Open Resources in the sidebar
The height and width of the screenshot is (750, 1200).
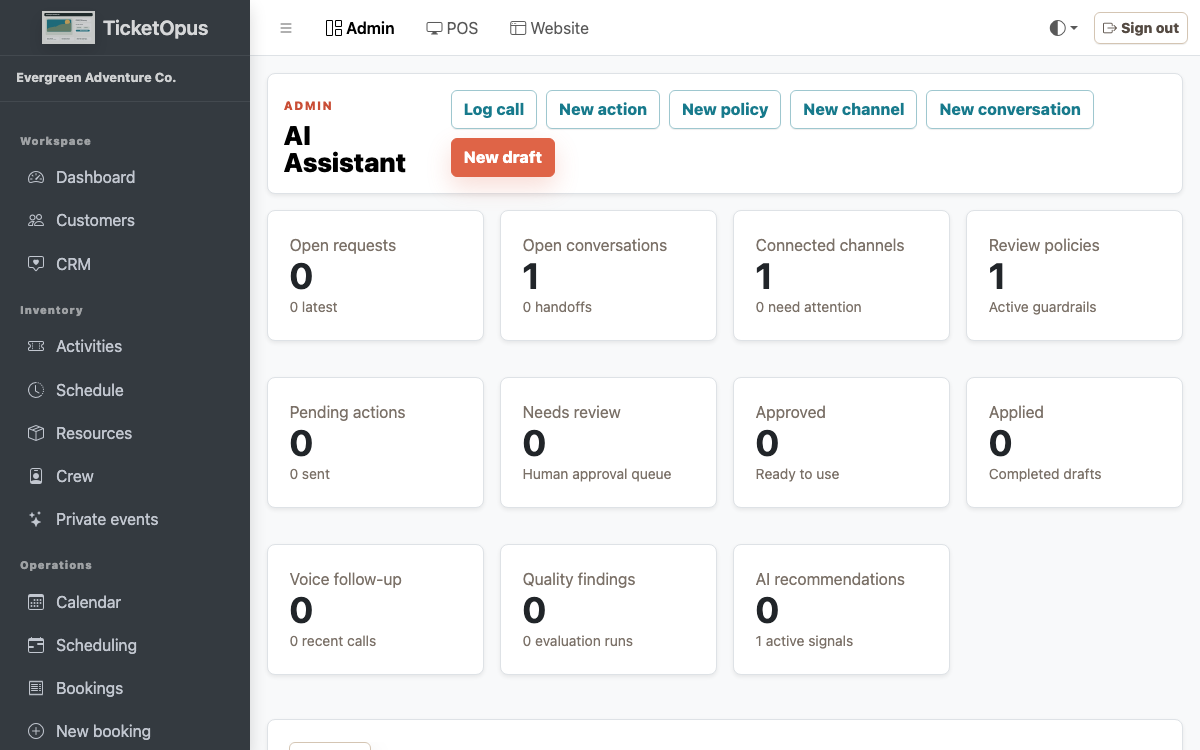coord(125,434)
